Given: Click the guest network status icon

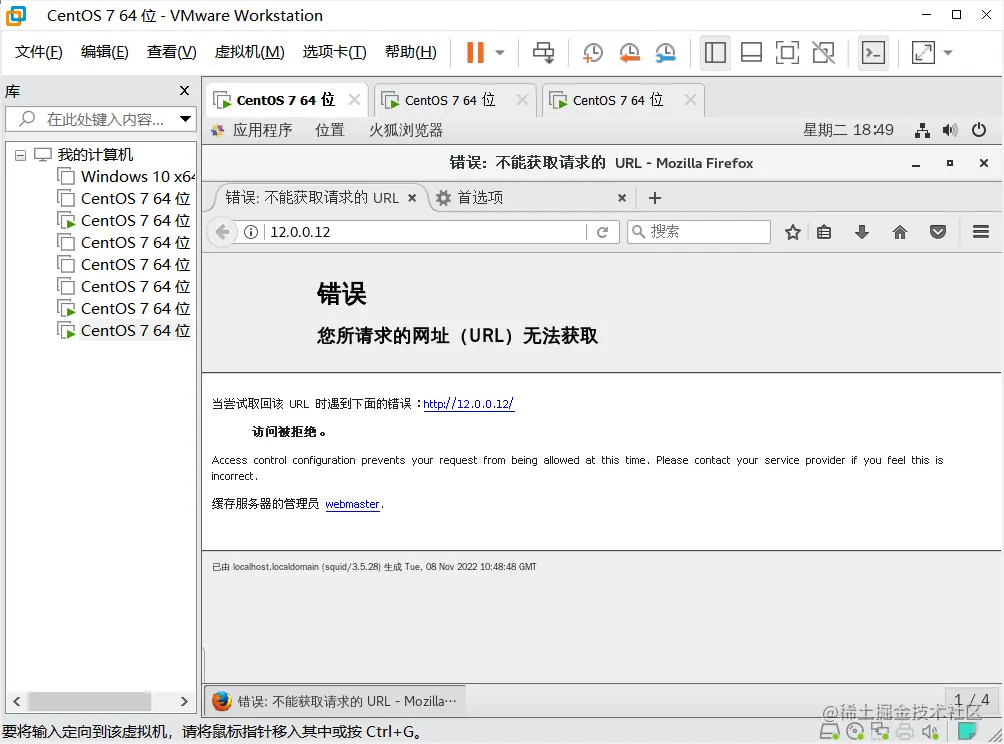Looking at the screenshot, I should tap(922, 131).
